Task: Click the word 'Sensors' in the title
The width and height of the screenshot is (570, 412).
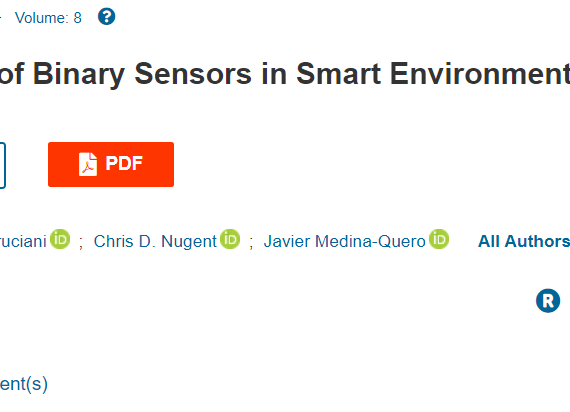Action: tap(193, 74)
